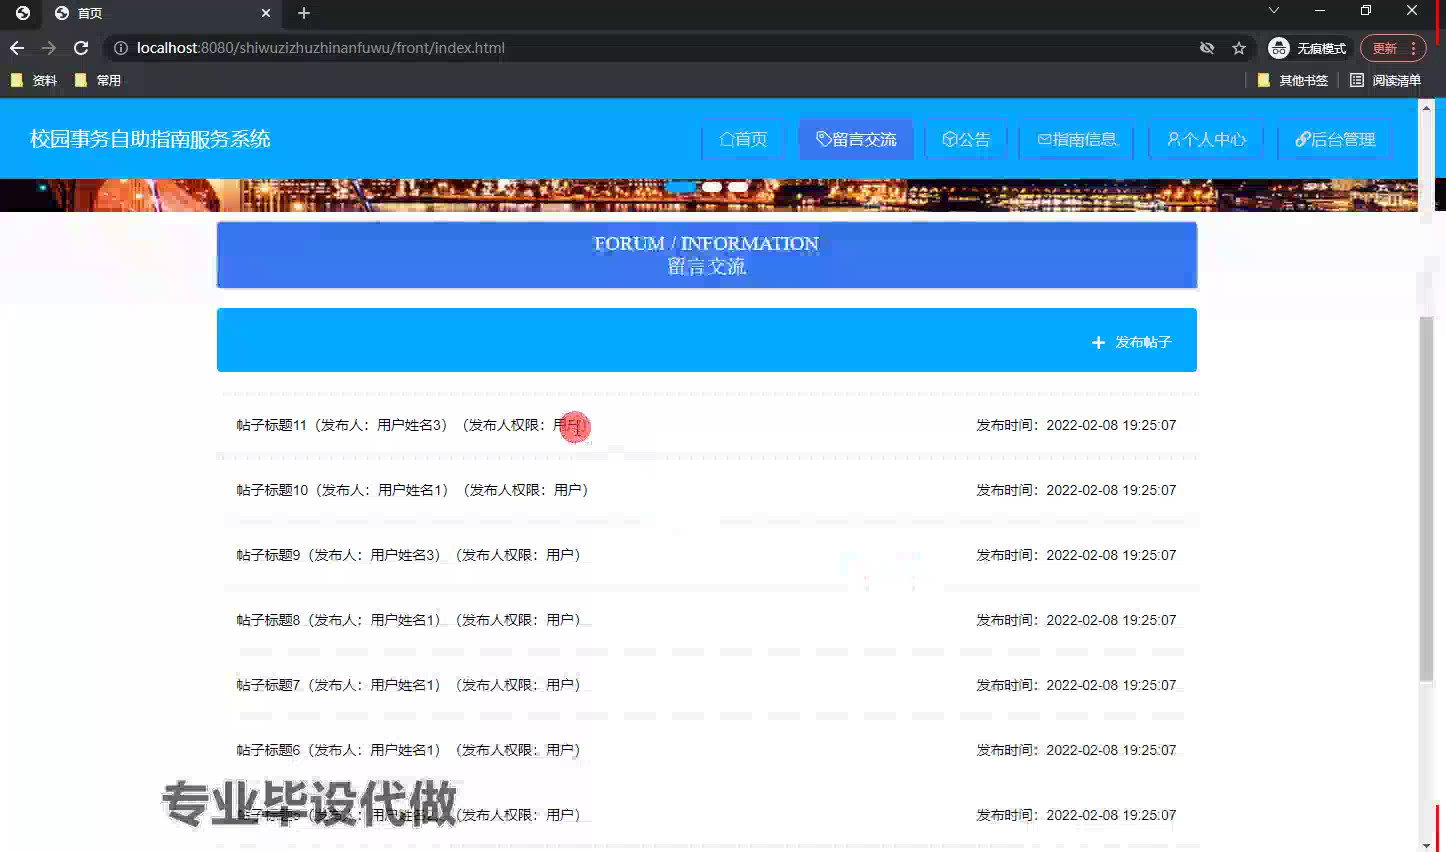This screenshot has height=852, width=1446.
Task: Open the 后台管理 navigation item
Action: click(1335, 139)
